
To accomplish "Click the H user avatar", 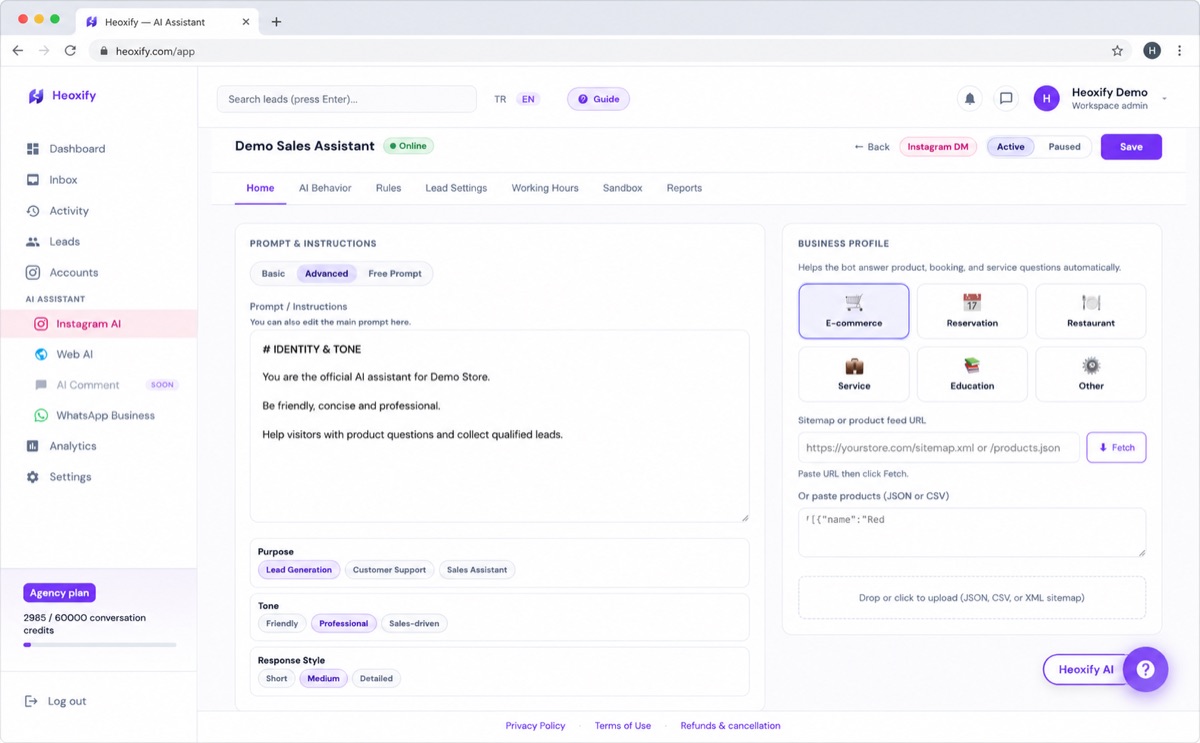I will 1046,98.
